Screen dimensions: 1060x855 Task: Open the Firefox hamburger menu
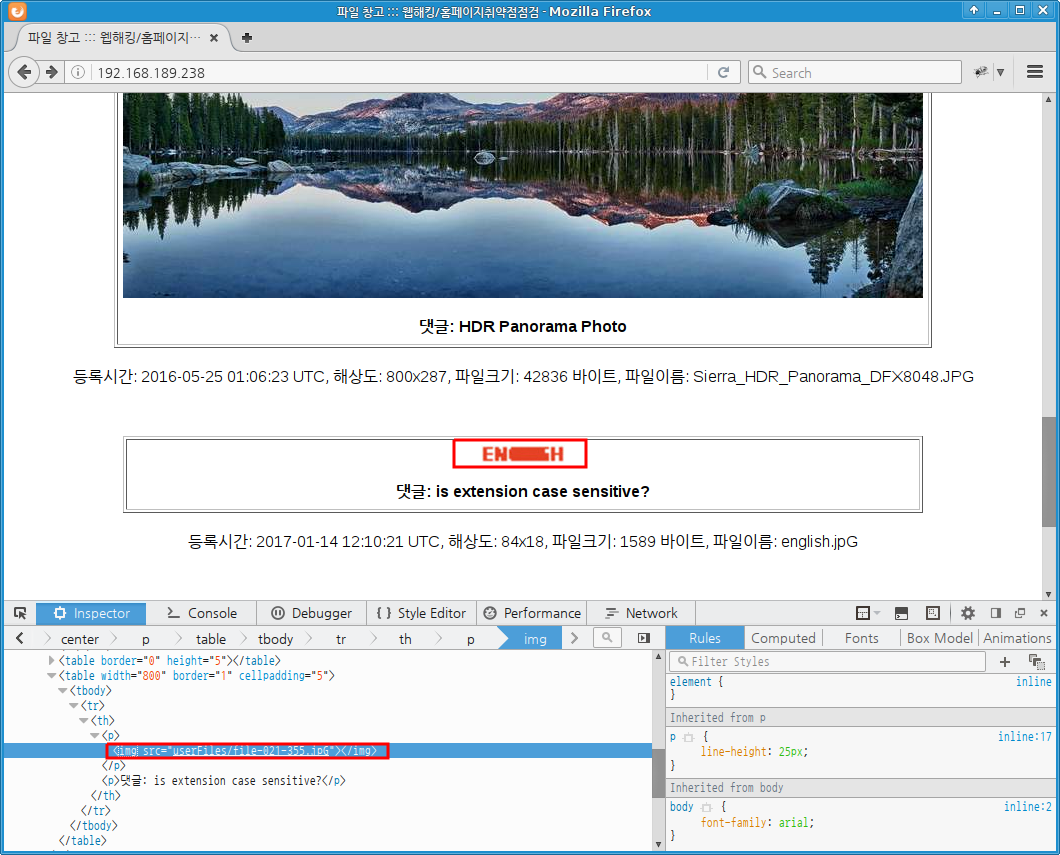point(1034,72)
